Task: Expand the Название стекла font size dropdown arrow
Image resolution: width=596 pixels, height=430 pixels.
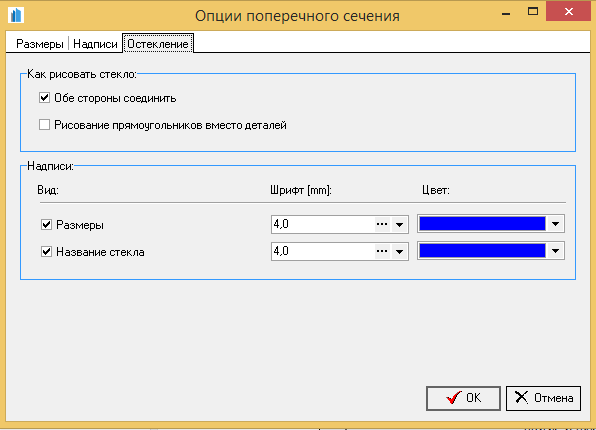Action: (399, 251)
